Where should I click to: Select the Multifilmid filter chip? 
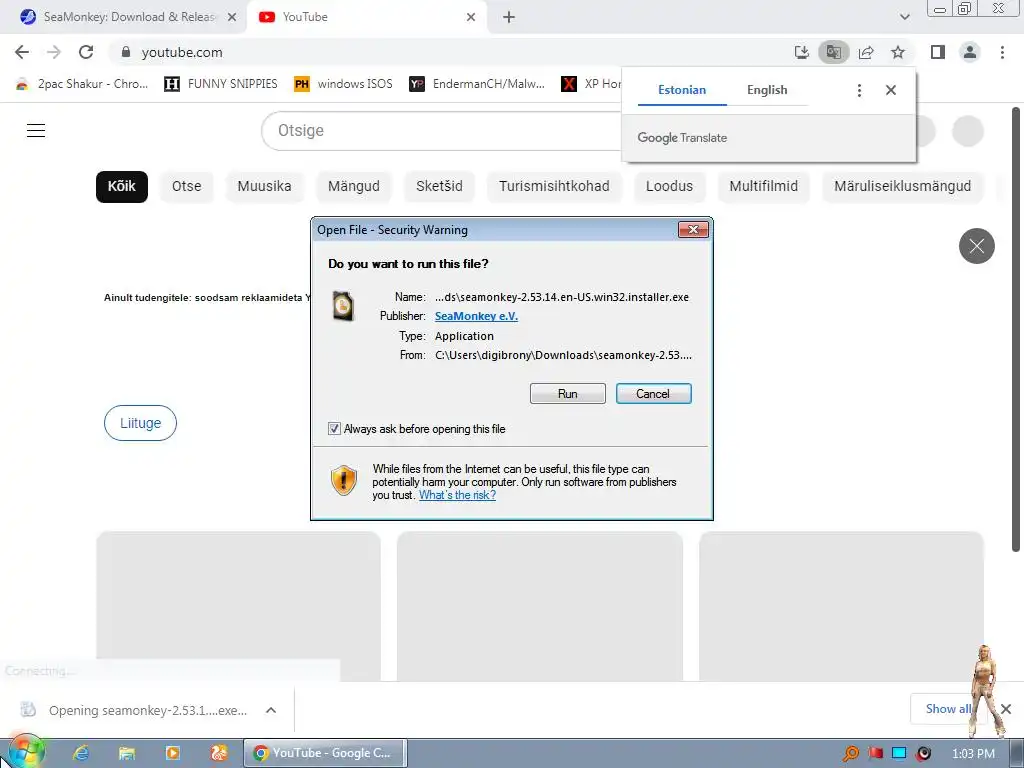click(763, 186)
